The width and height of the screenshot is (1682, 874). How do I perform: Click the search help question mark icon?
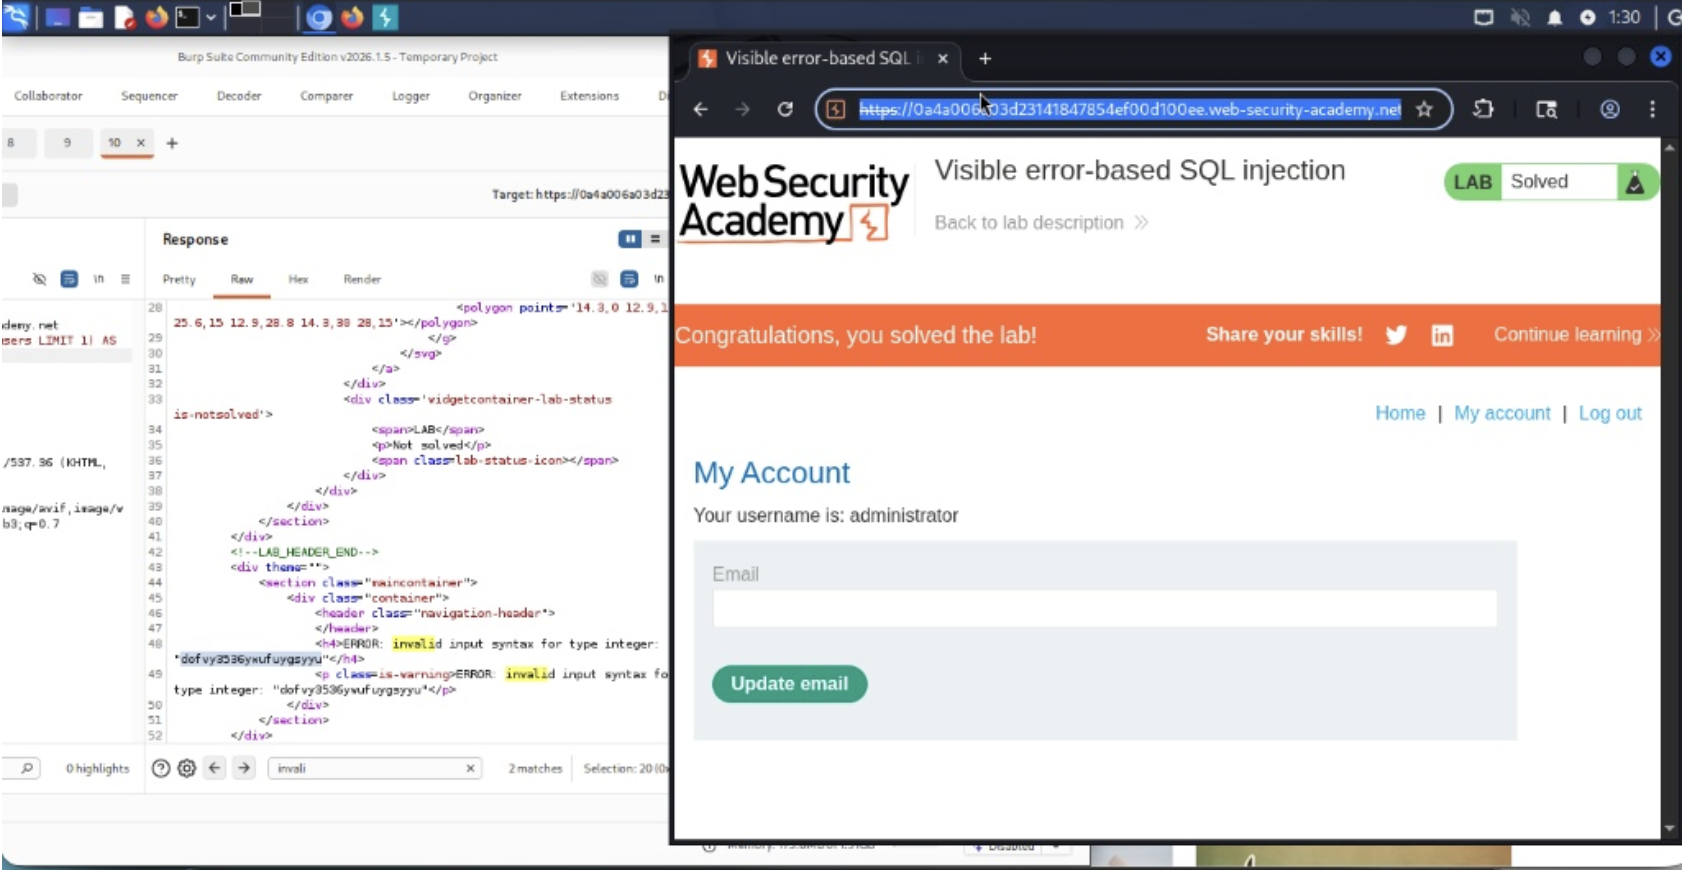point(161,768)
